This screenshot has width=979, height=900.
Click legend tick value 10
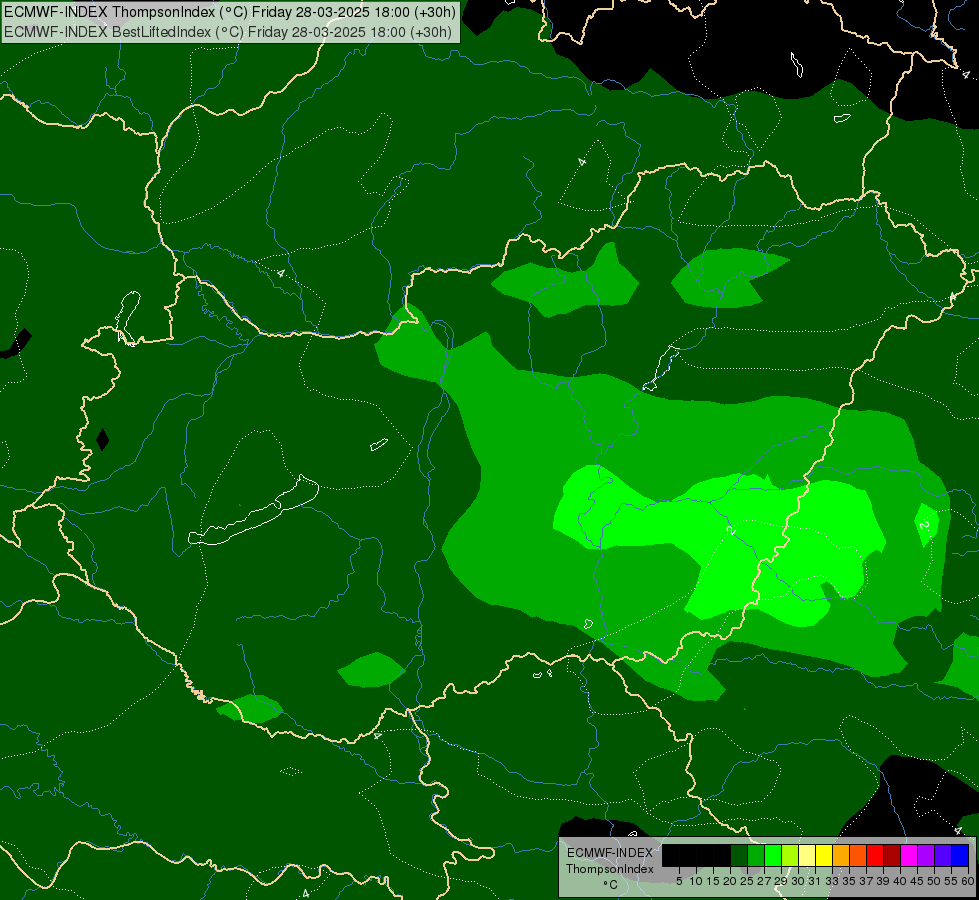[696, 881]
